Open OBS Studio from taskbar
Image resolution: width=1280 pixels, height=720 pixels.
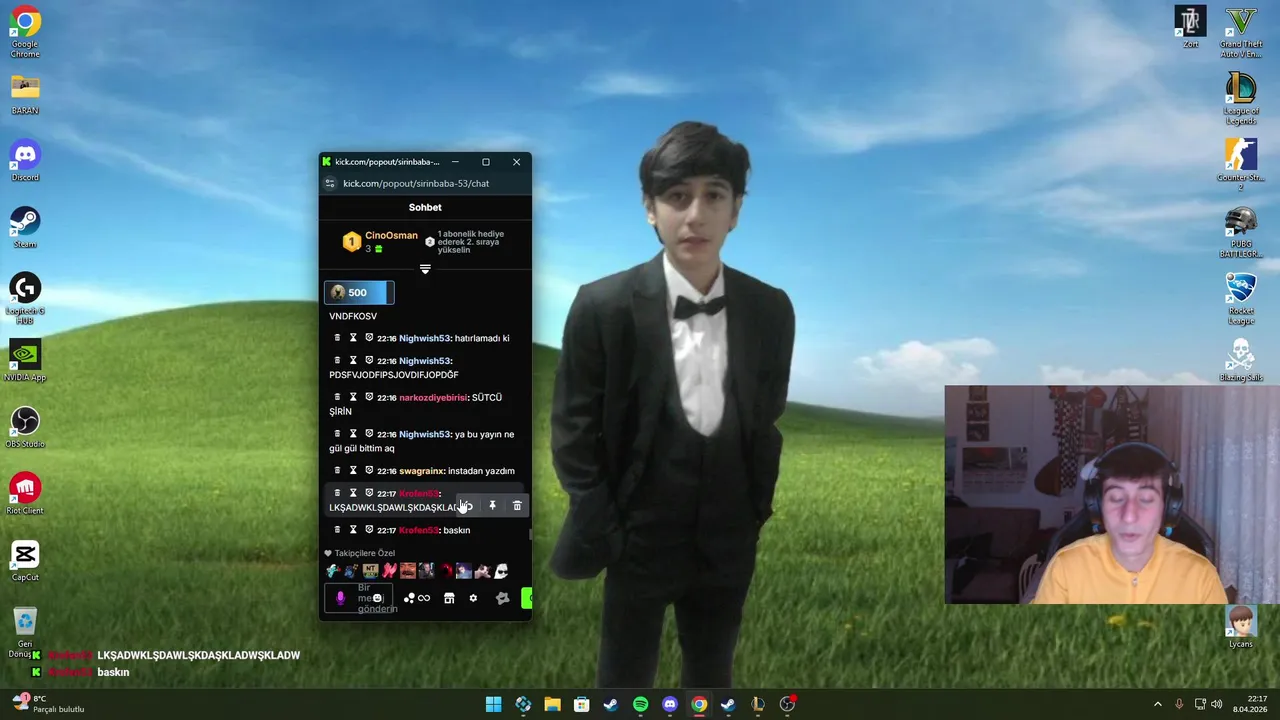[787, 704]
